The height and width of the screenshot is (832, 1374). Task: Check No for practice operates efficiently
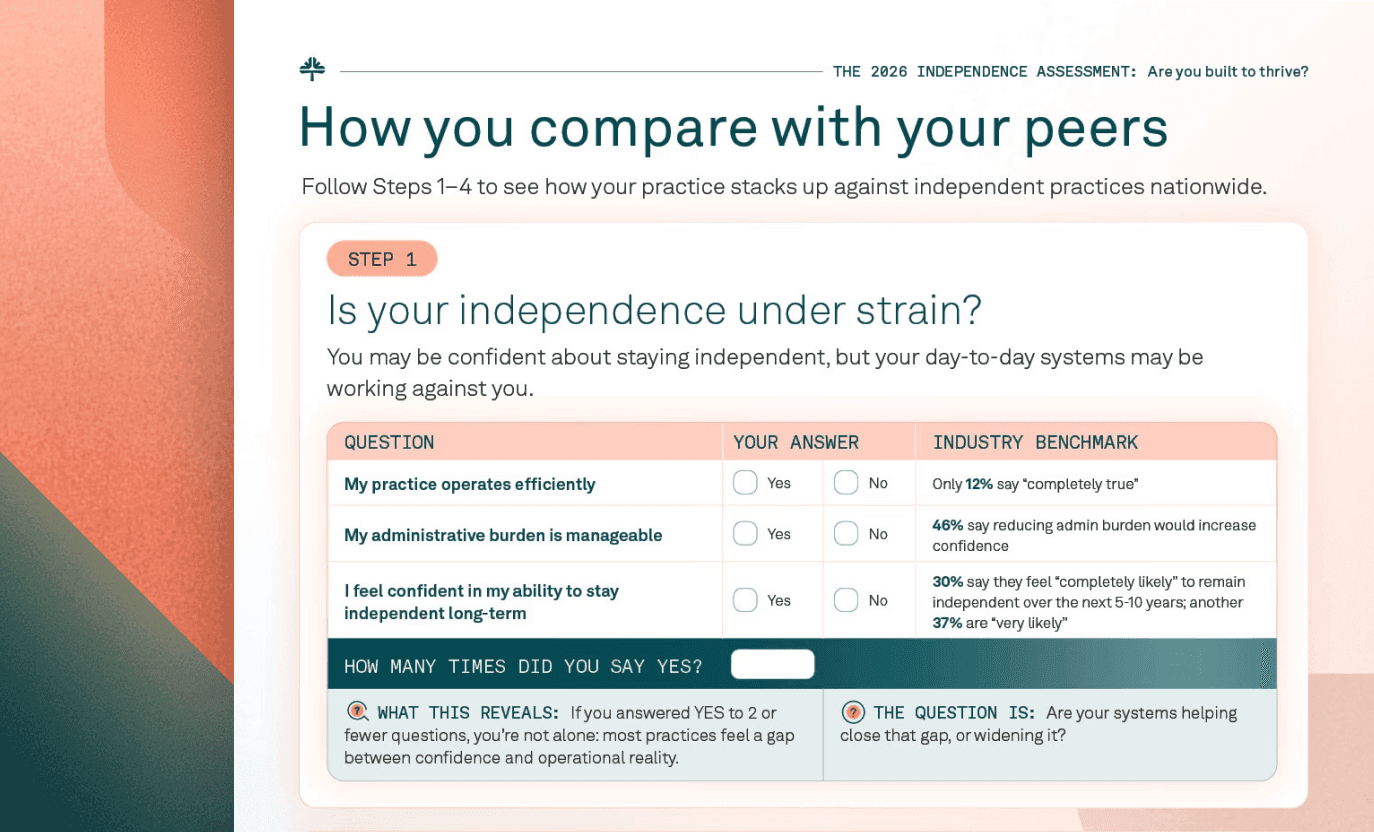pos(846,483)
